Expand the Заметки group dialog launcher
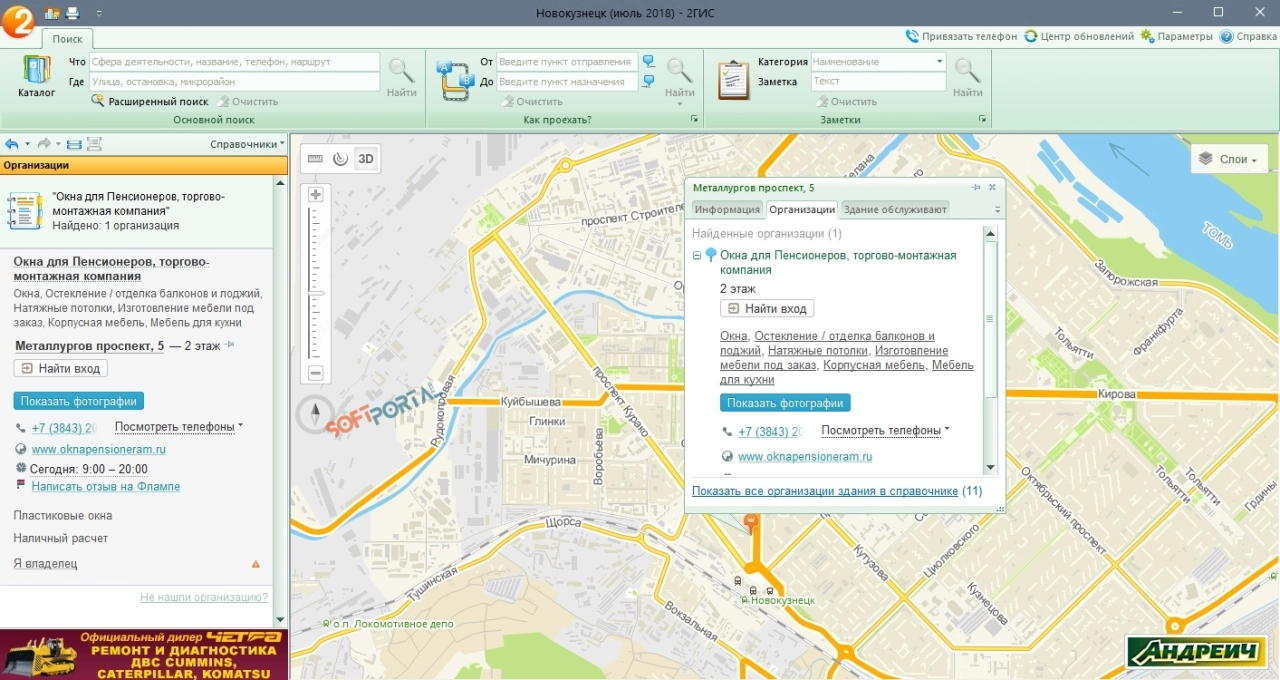 983,120
